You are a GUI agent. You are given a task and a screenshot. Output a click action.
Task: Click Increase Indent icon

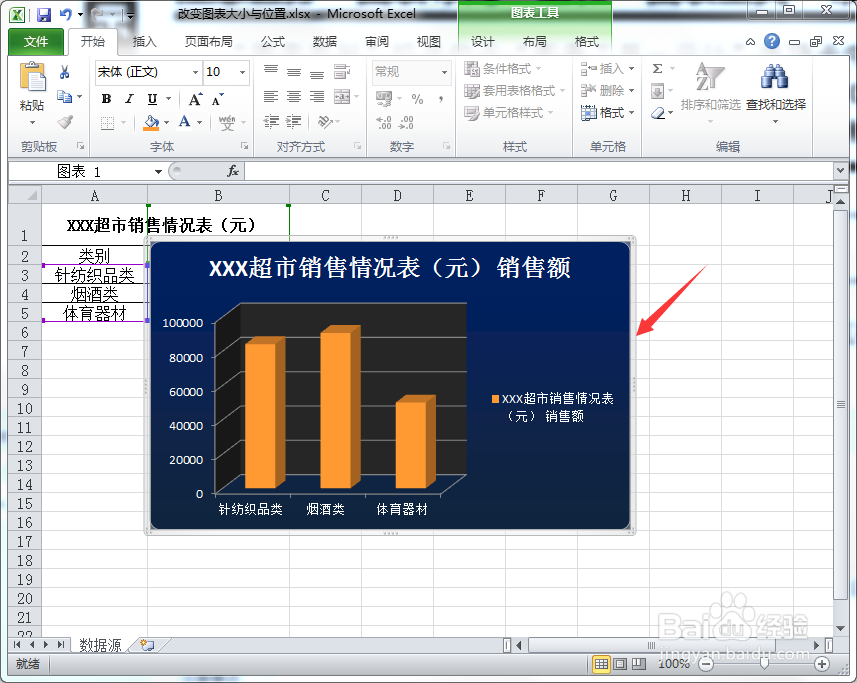pos(294,121)
